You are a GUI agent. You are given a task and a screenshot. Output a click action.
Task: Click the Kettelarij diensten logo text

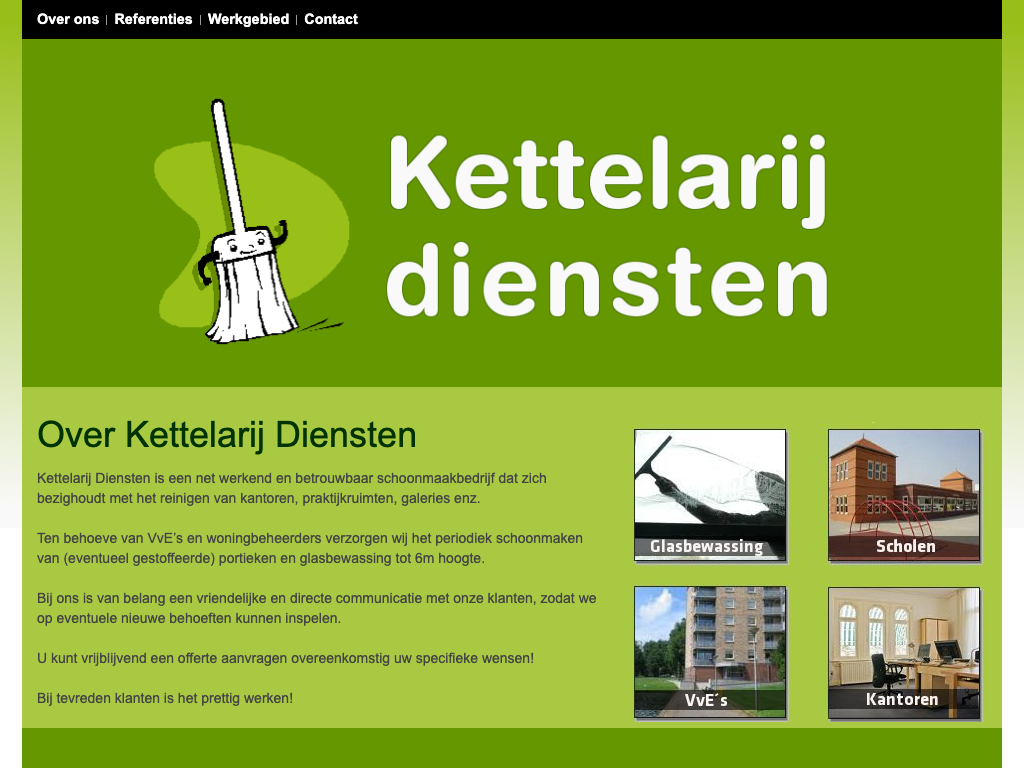click(x=607, y=225)
